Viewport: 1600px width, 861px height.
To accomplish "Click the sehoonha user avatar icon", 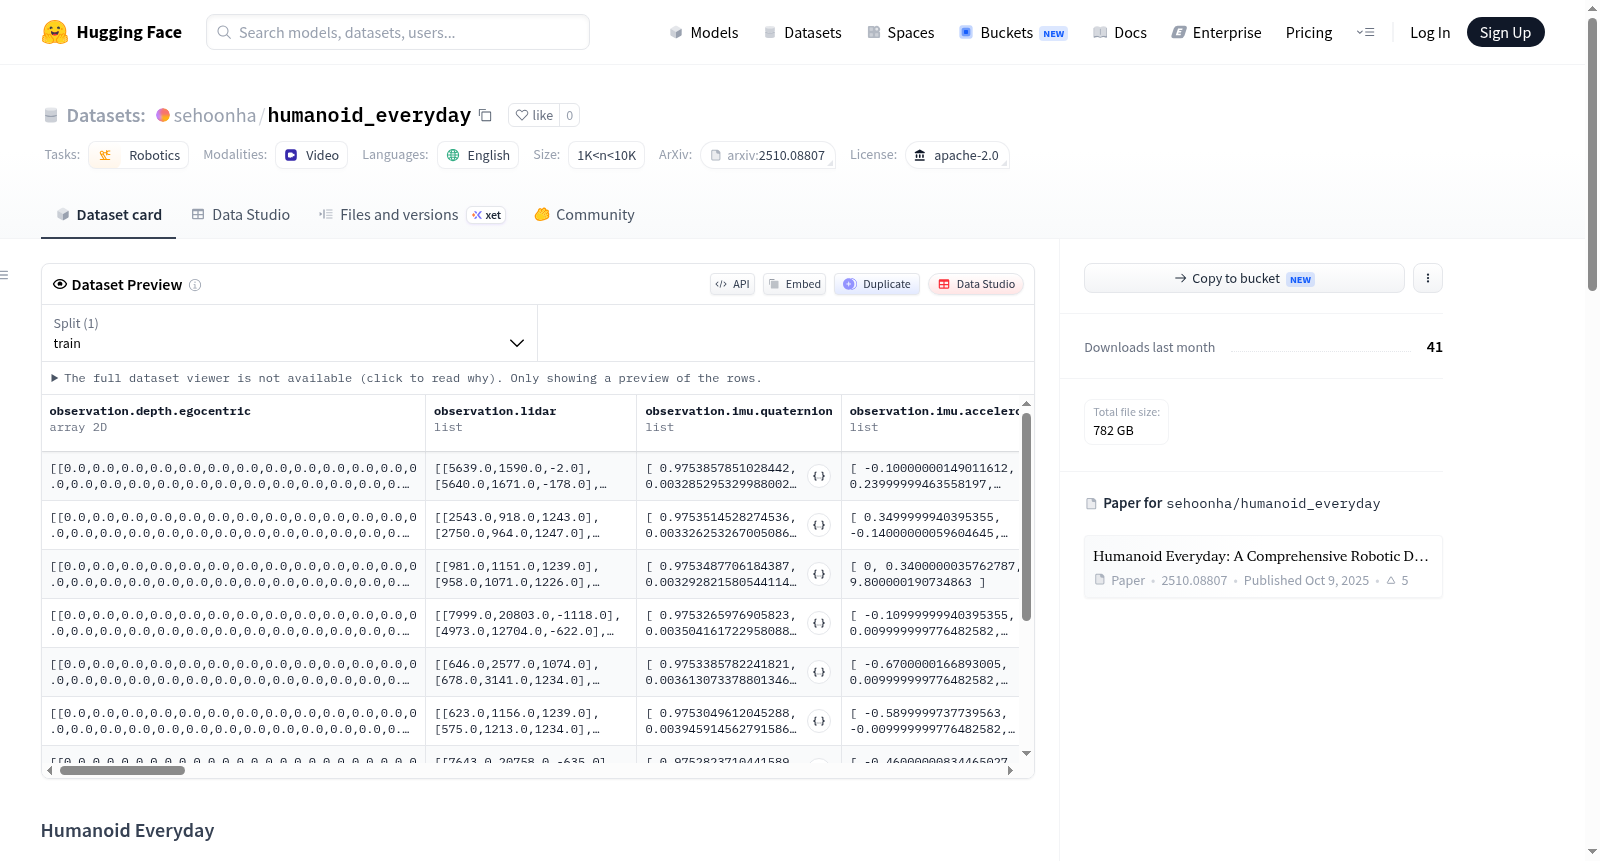I will coord(163,115).
